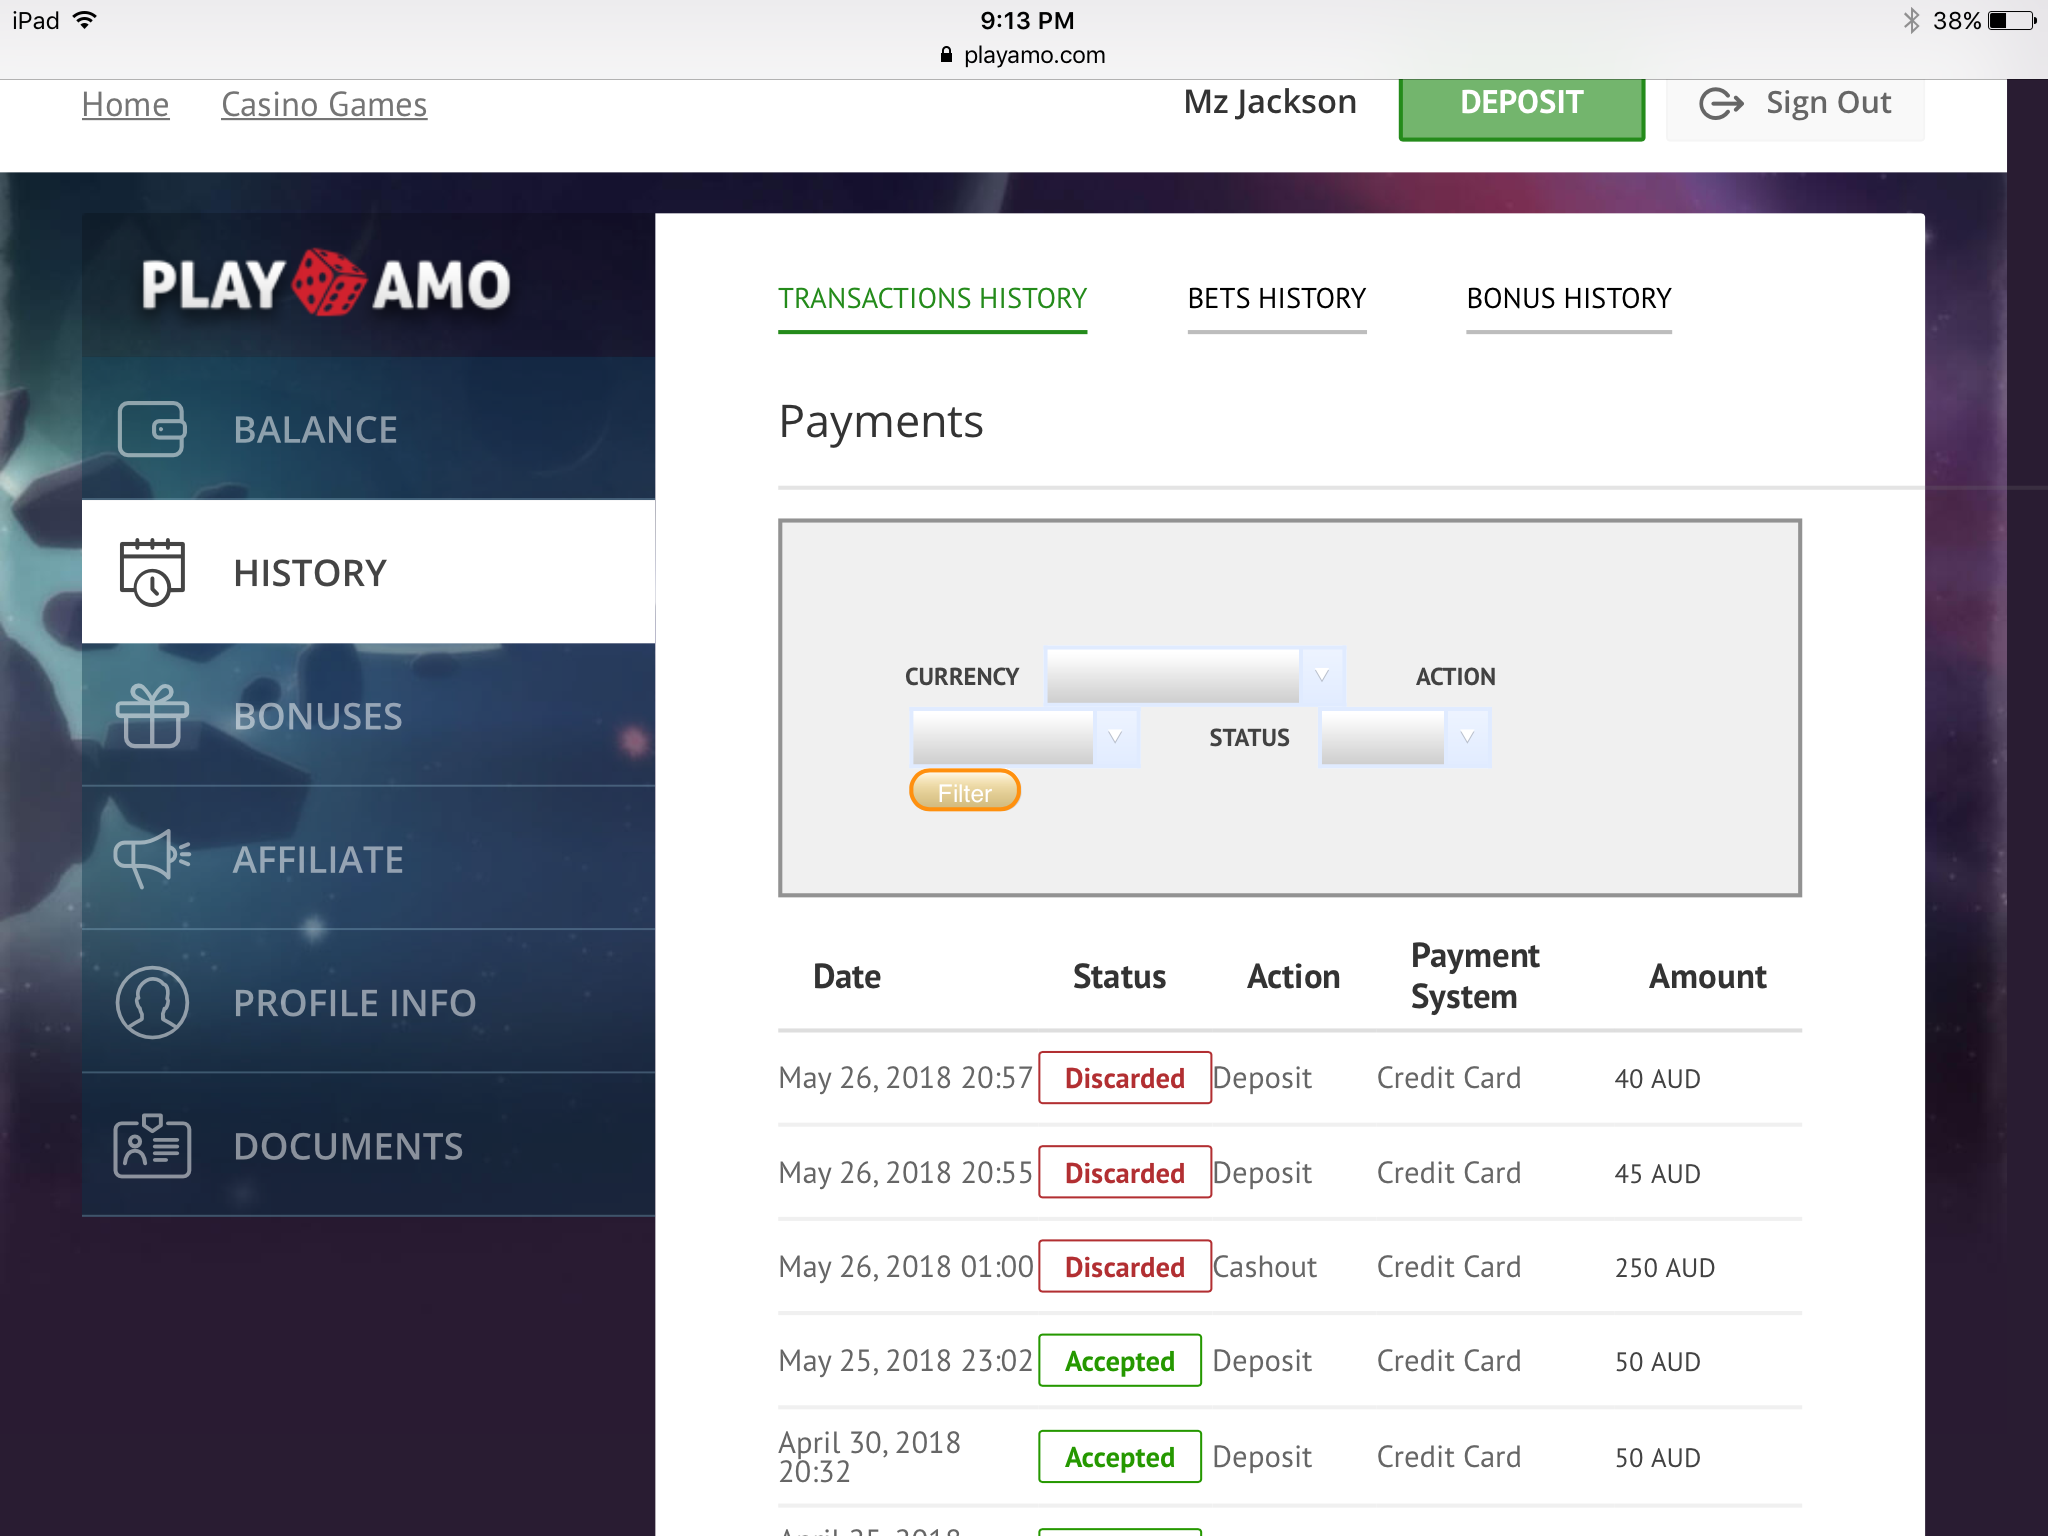Viewport: 2048px width, 1536px height.
Task: Open the BALANCE sidebar section
Action: tap(368, 429)
